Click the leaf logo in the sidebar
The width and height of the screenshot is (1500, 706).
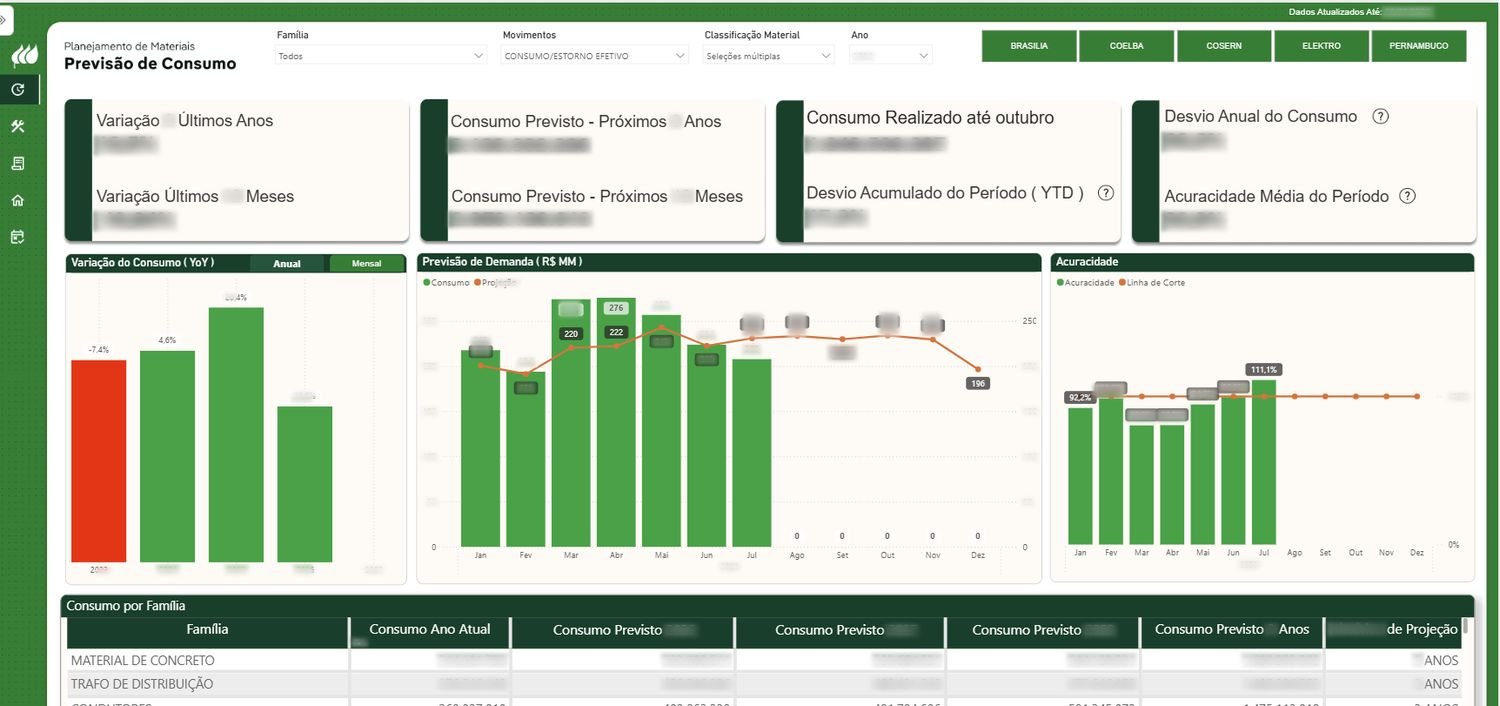(24, 54)
